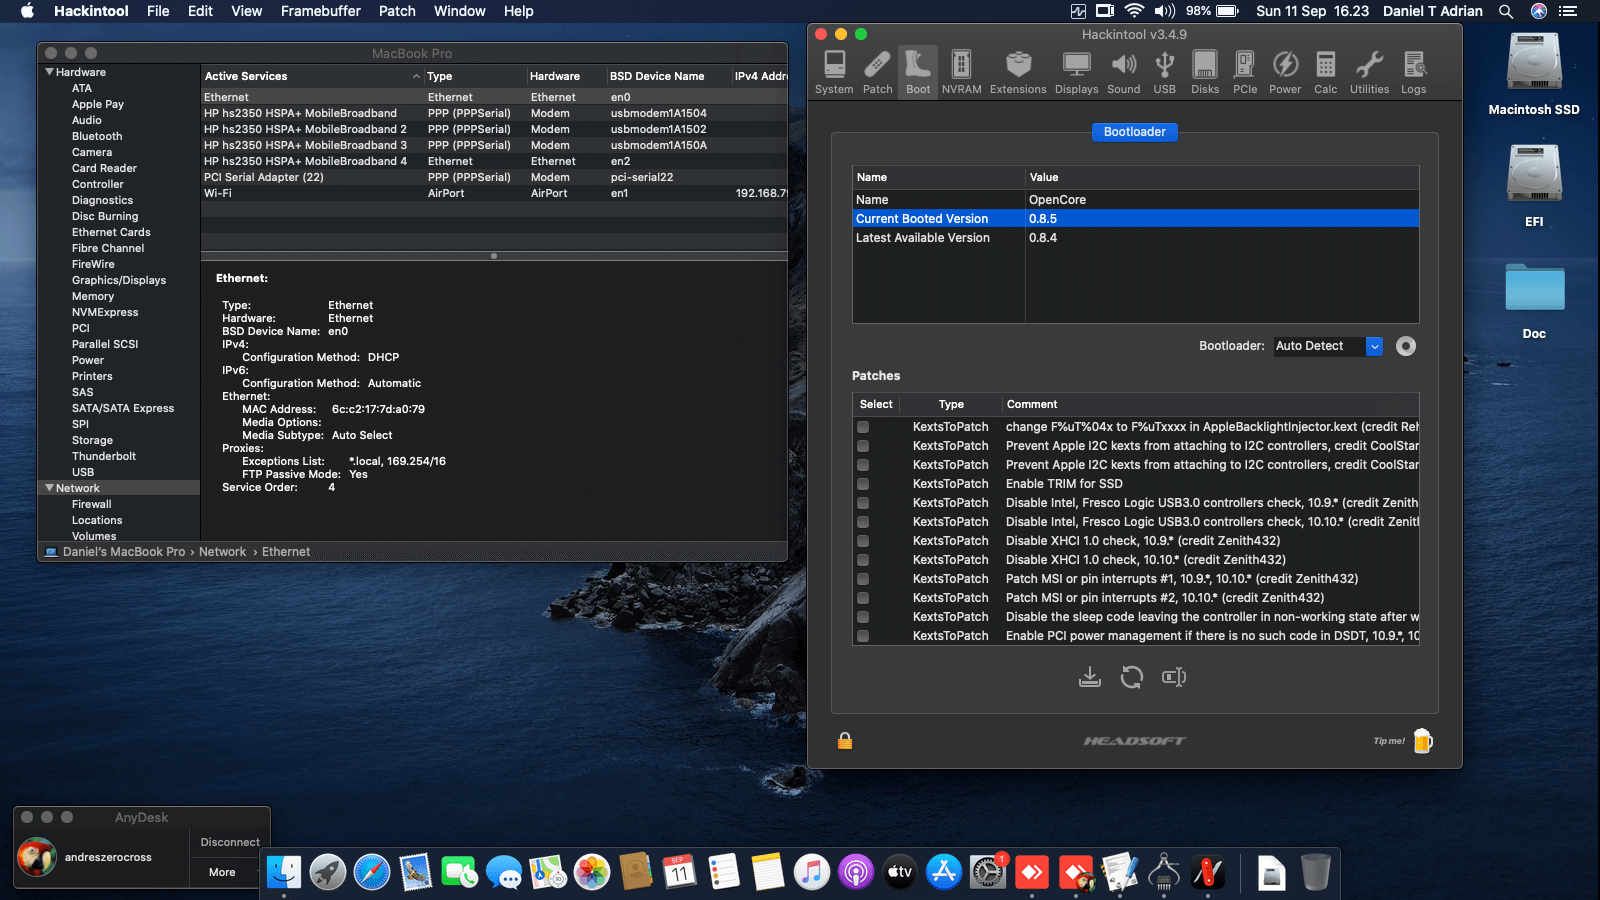Image resolution: width=1600 pixels, height=900 pixels.
Task: Click the More button in AnyDesk
Action: [222, 872]
